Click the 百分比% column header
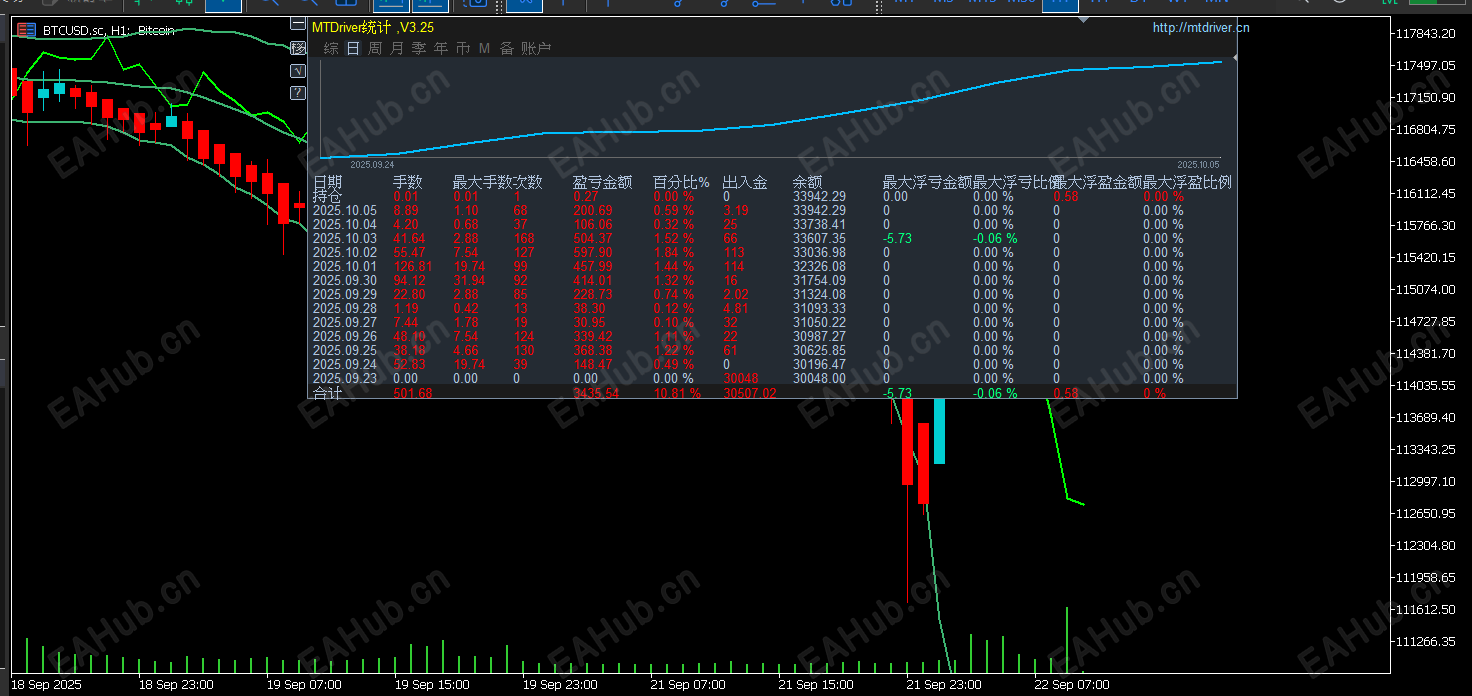 pos(681,182)
